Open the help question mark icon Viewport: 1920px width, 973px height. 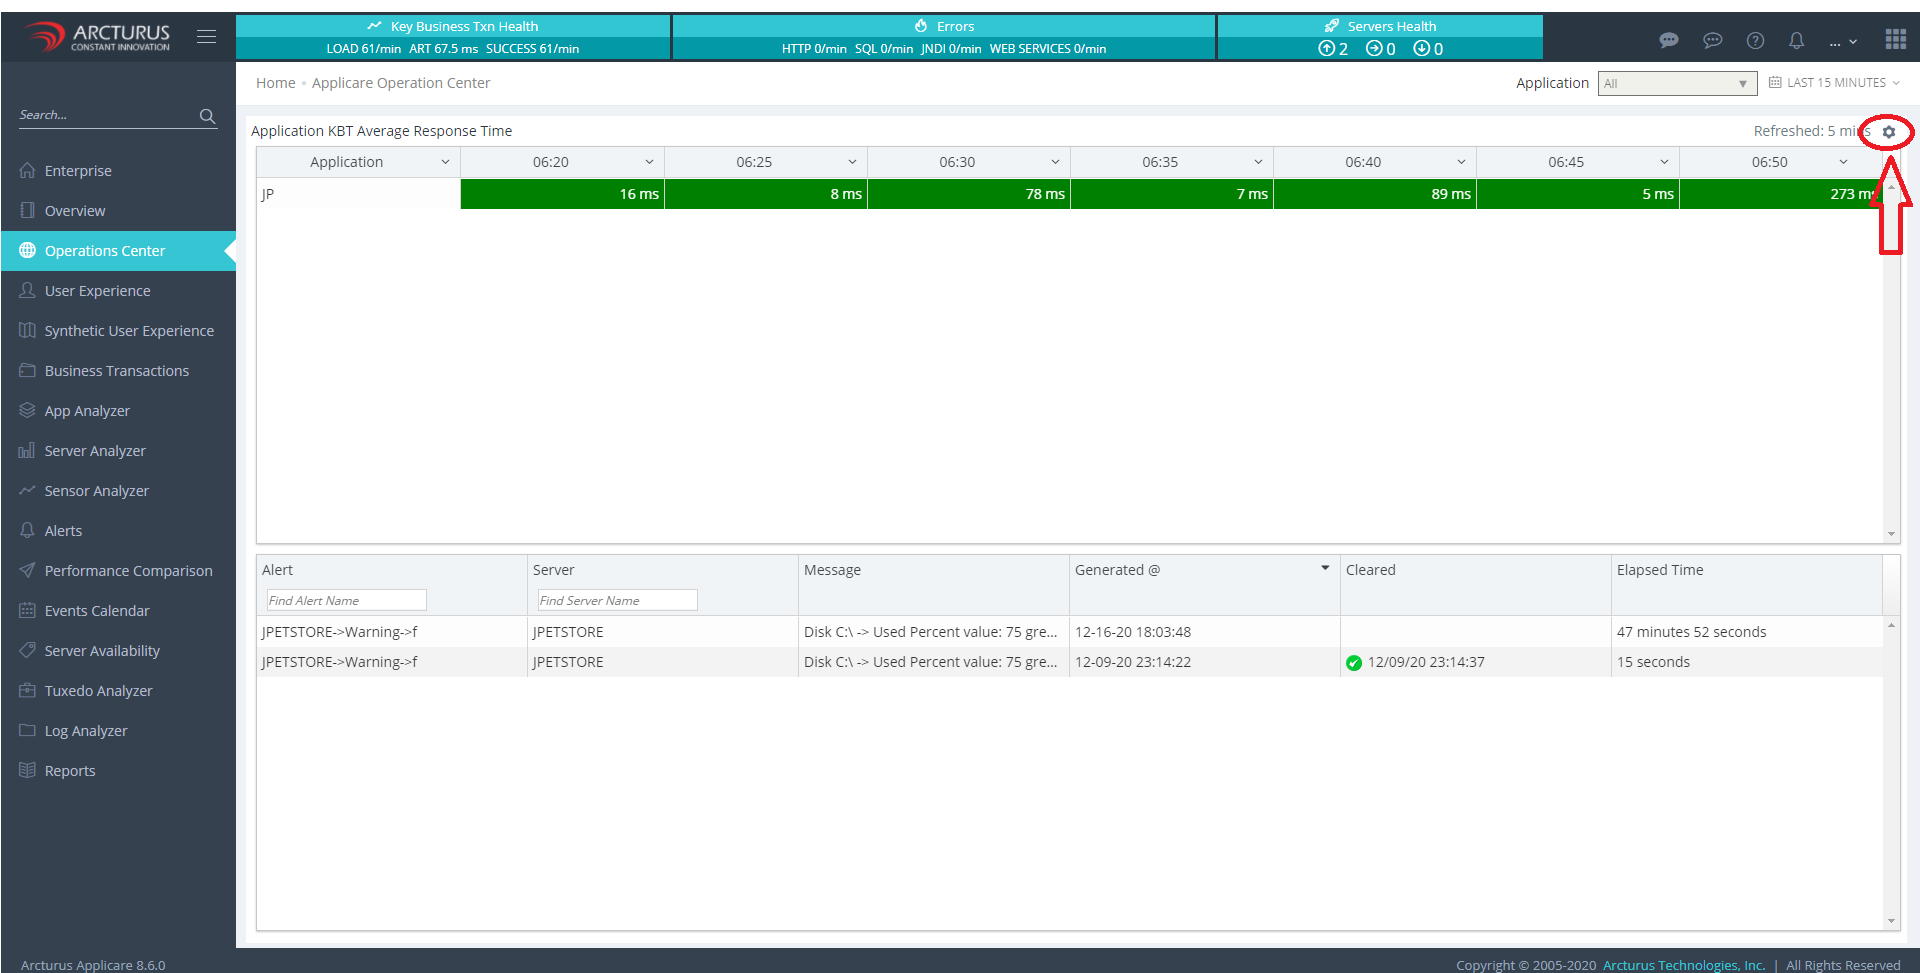point(1755,41)
